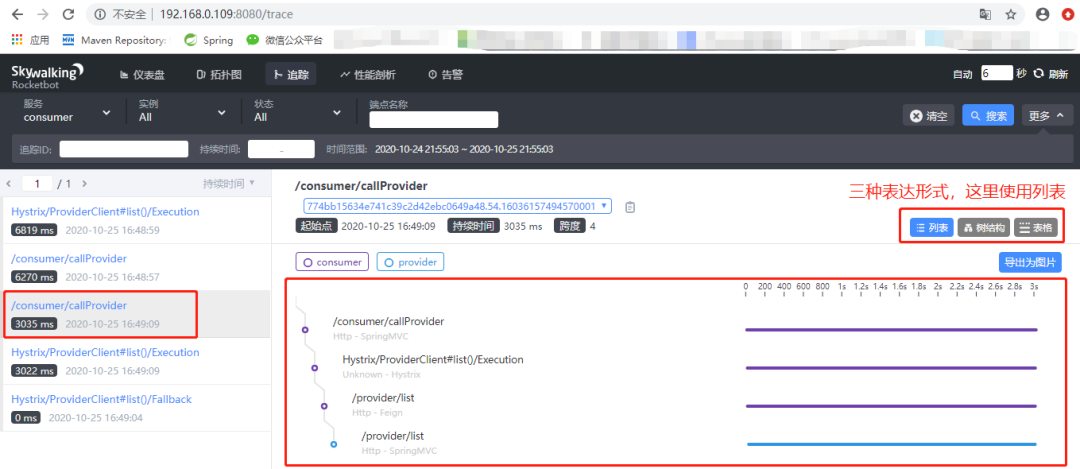Switch to the 拓扑图 topology tab
1080x469 pixels.
219,74
